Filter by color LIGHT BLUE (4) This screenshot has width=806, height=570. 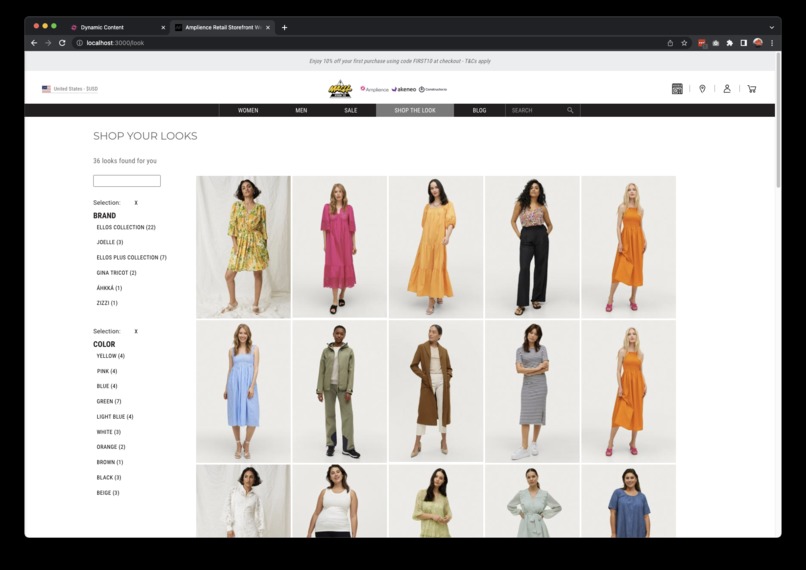point(115,417)
